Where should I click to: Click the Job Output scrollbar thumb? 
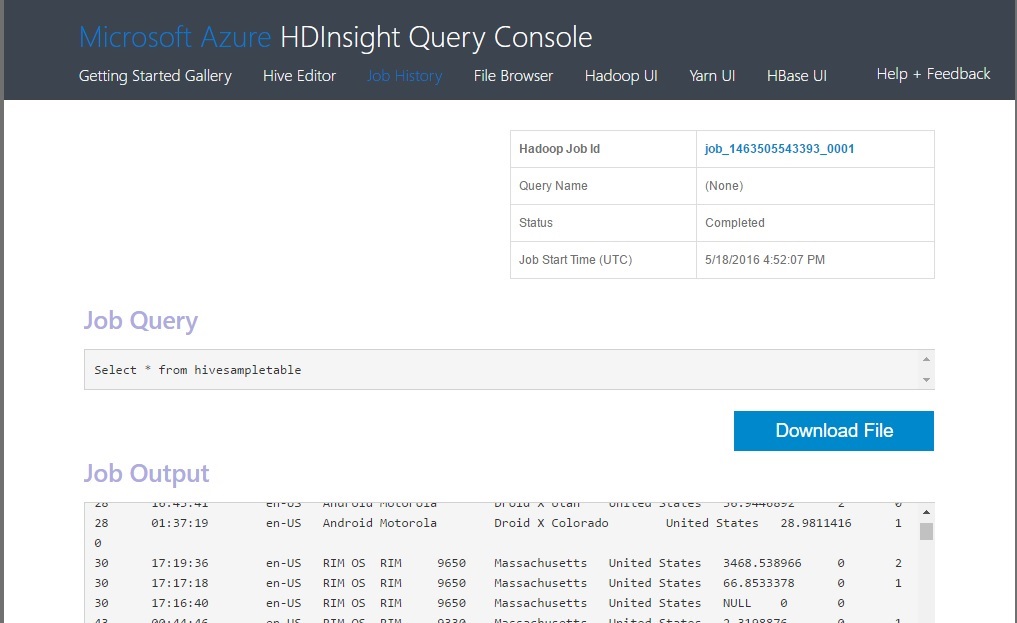pos(926,531)
